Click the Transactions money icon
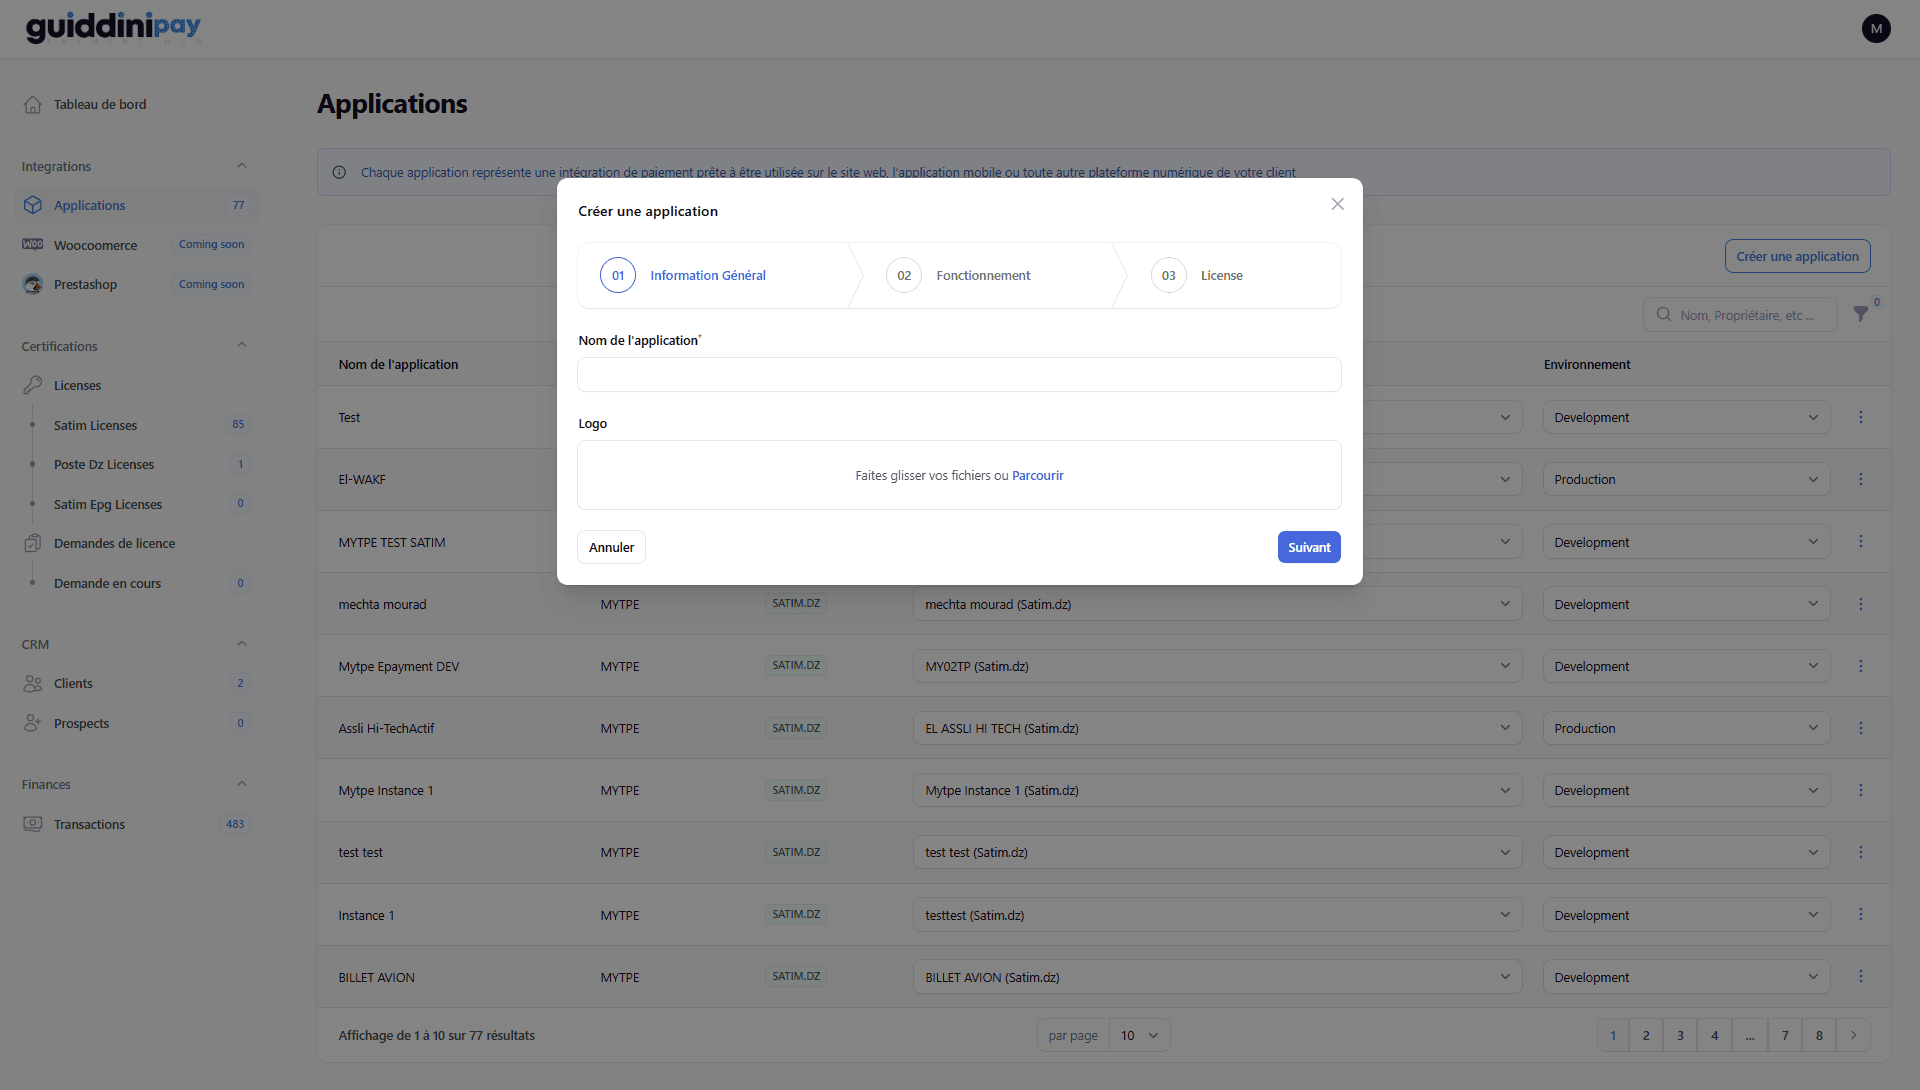Screen dimensions: 1920x1090 pyautogui.click(x=33, y=824)
